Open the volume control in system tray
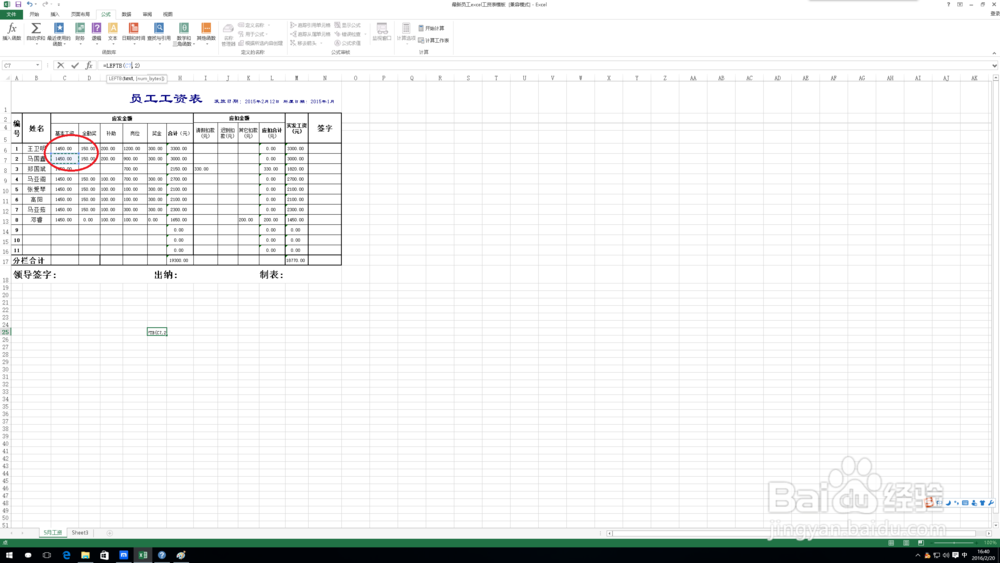Viewport: 1000px width, 563px height. 946,555
